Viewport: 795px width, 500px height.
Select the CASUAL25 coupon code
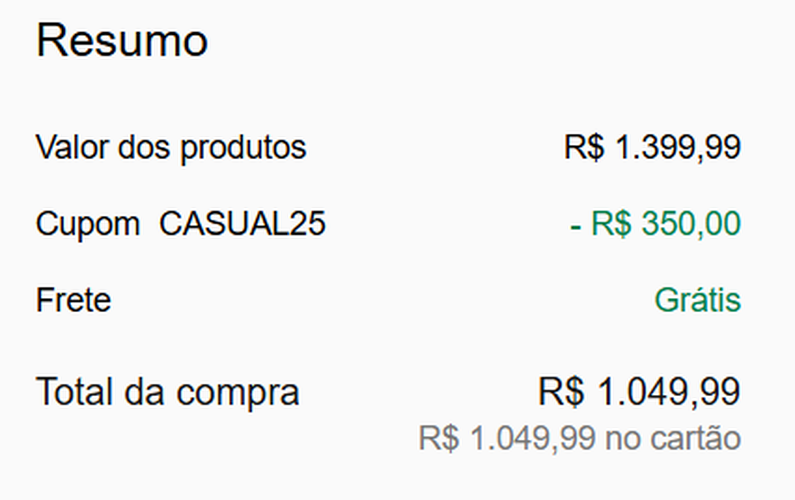pyautogui.click(x=242, y=224)
